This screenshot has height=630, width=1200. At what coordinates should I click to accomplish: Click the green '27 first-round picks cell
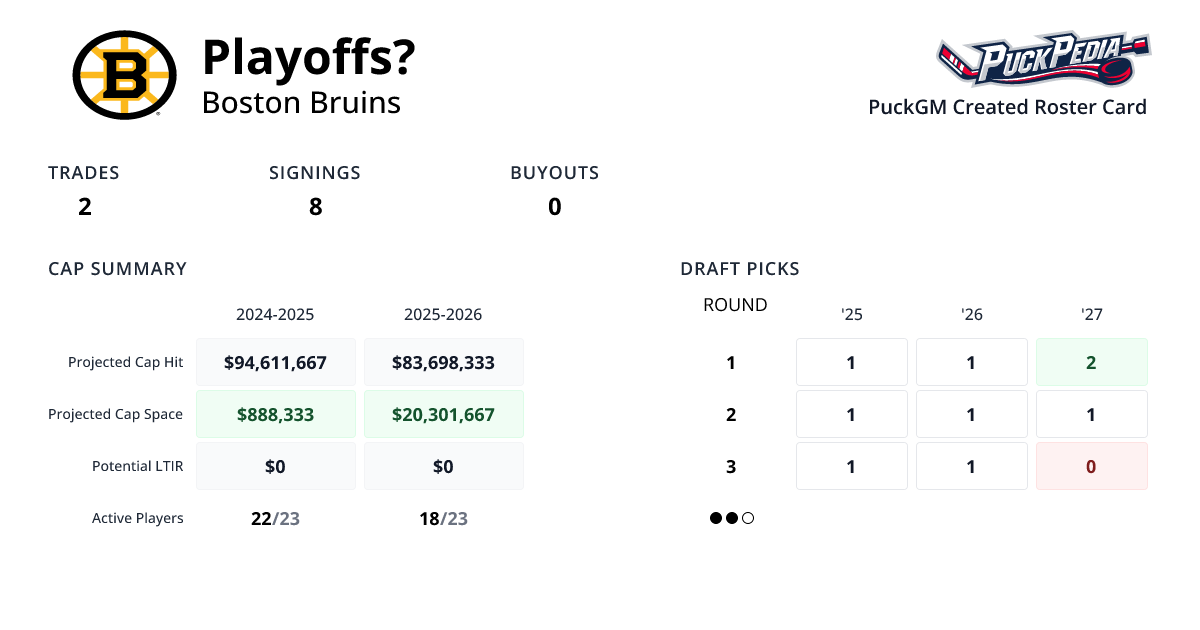[1091, 362]
